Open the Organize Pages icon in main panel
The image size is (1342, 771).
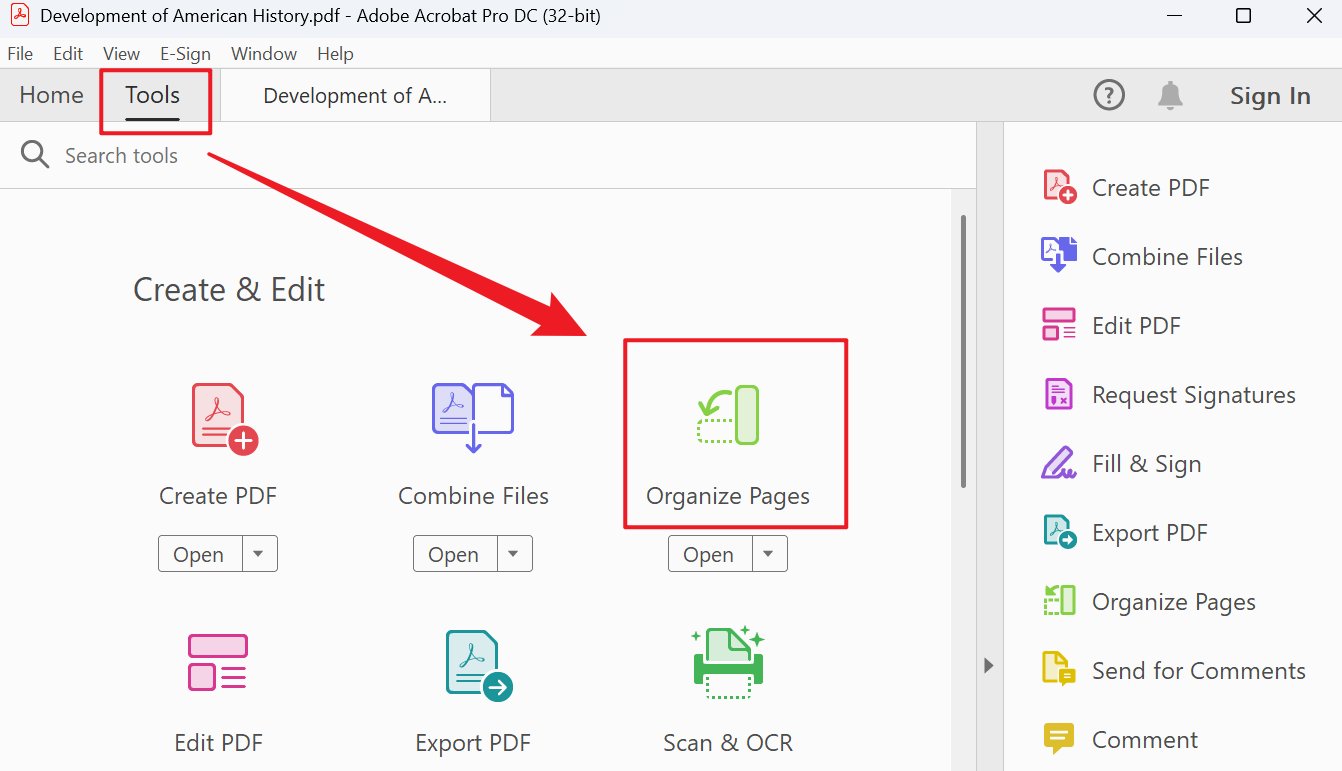click(728, 415)
